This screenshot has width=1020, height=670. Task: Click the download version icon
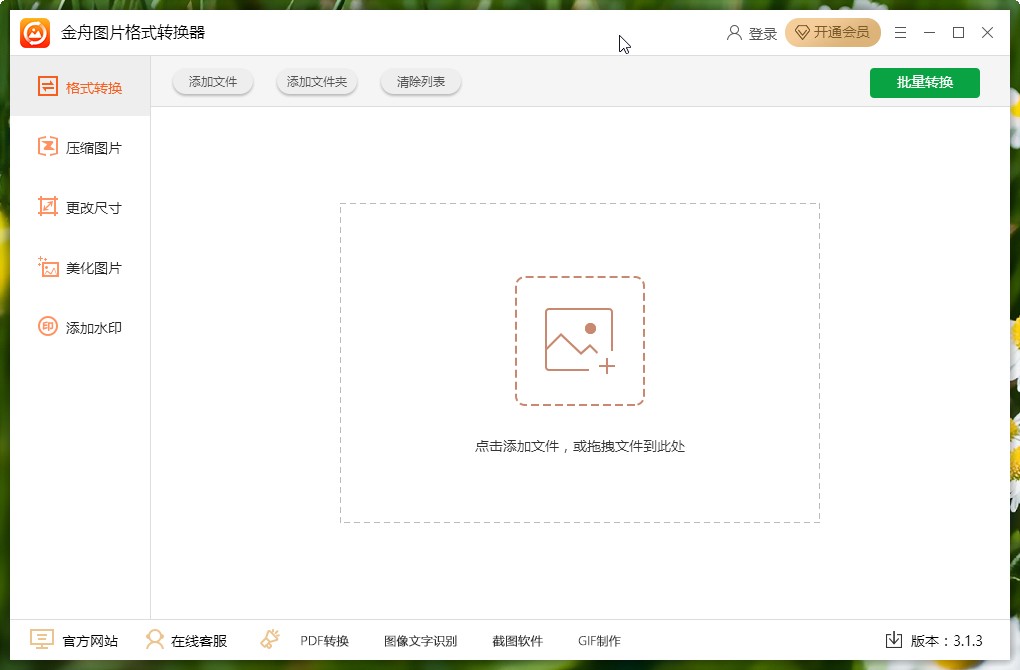point(894,640)
